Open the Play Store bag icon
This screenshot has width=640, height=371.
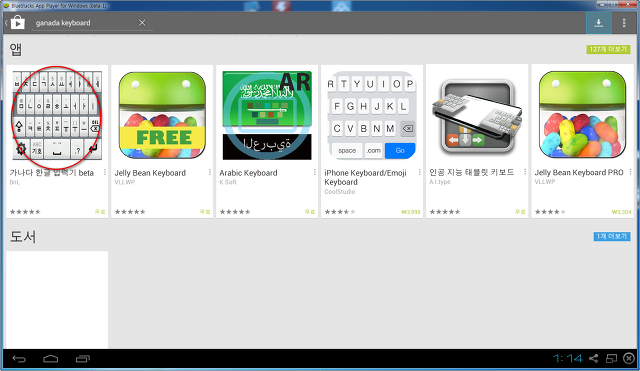18,22
